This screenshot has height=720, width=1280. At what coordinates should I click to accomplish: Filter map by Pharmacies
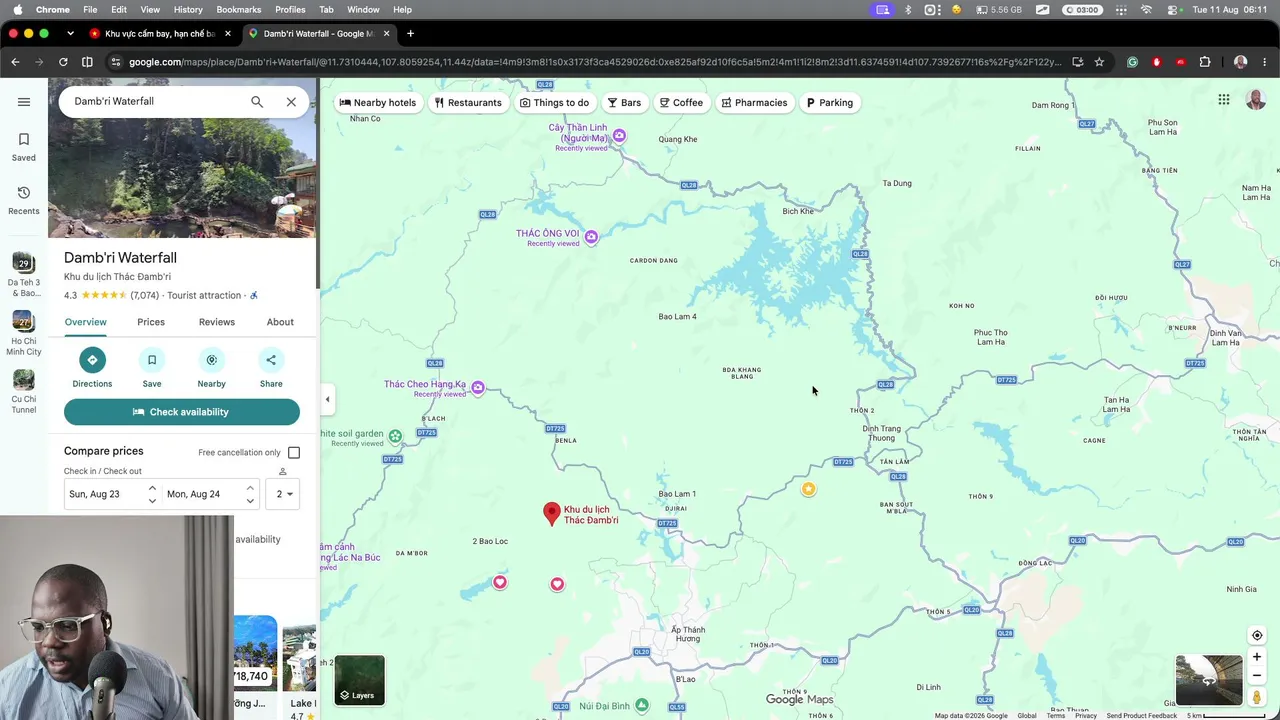pos(755,103)
